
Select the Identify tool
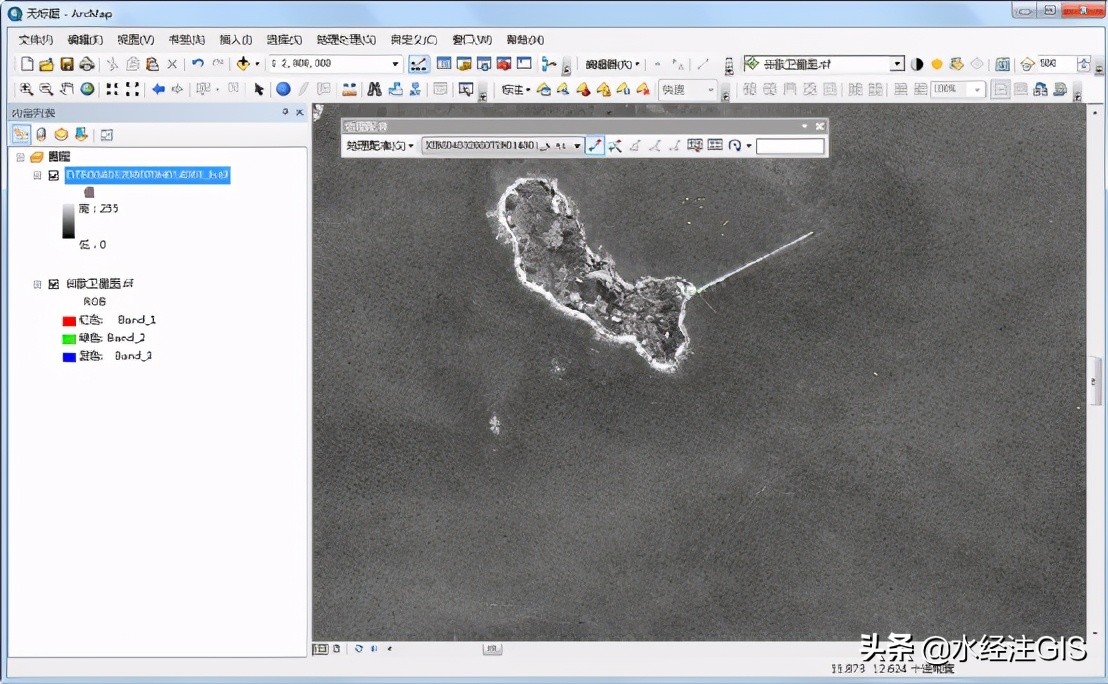(283, 89)
